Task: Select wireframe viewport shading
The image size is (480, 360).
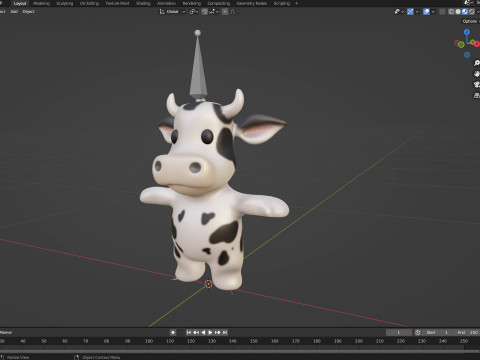Action: [x=451, y=12]
